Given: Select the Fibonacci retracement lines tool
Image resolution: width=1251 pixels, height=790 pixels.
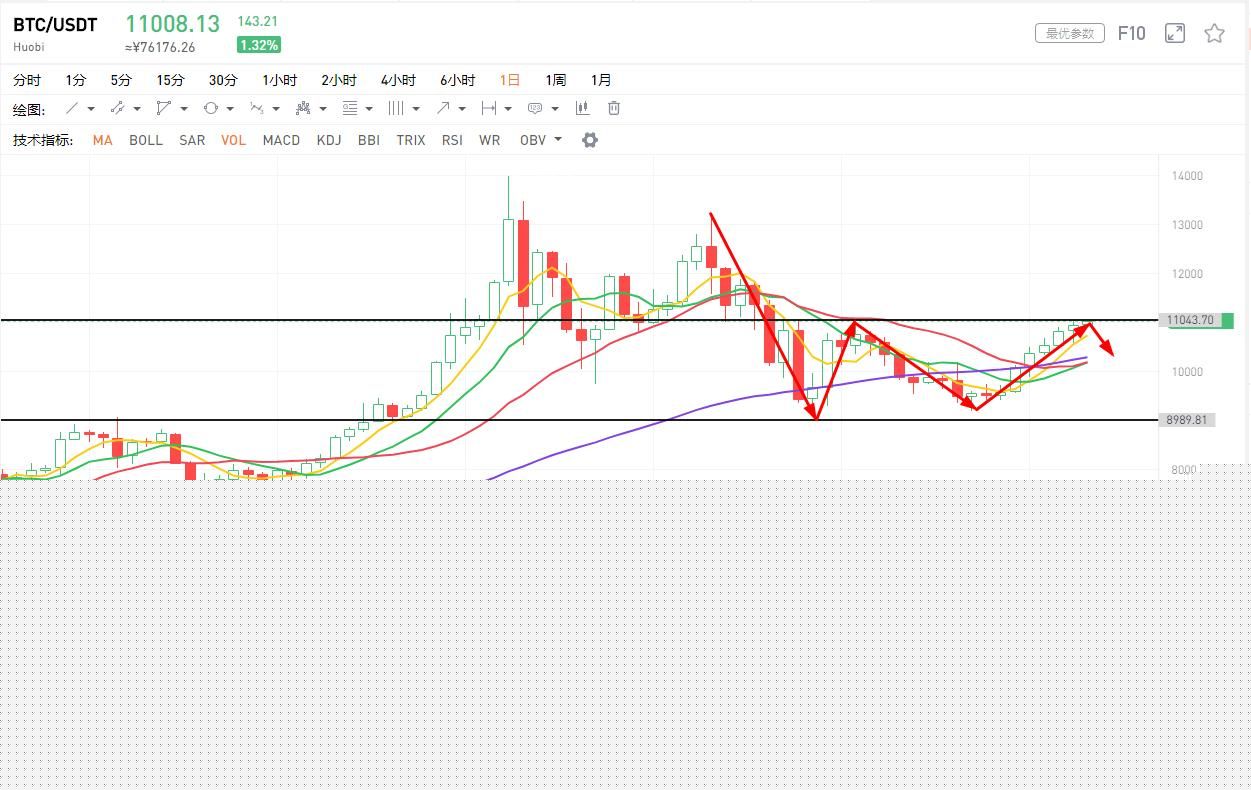Looking at the screenshot, I should 350,108.
